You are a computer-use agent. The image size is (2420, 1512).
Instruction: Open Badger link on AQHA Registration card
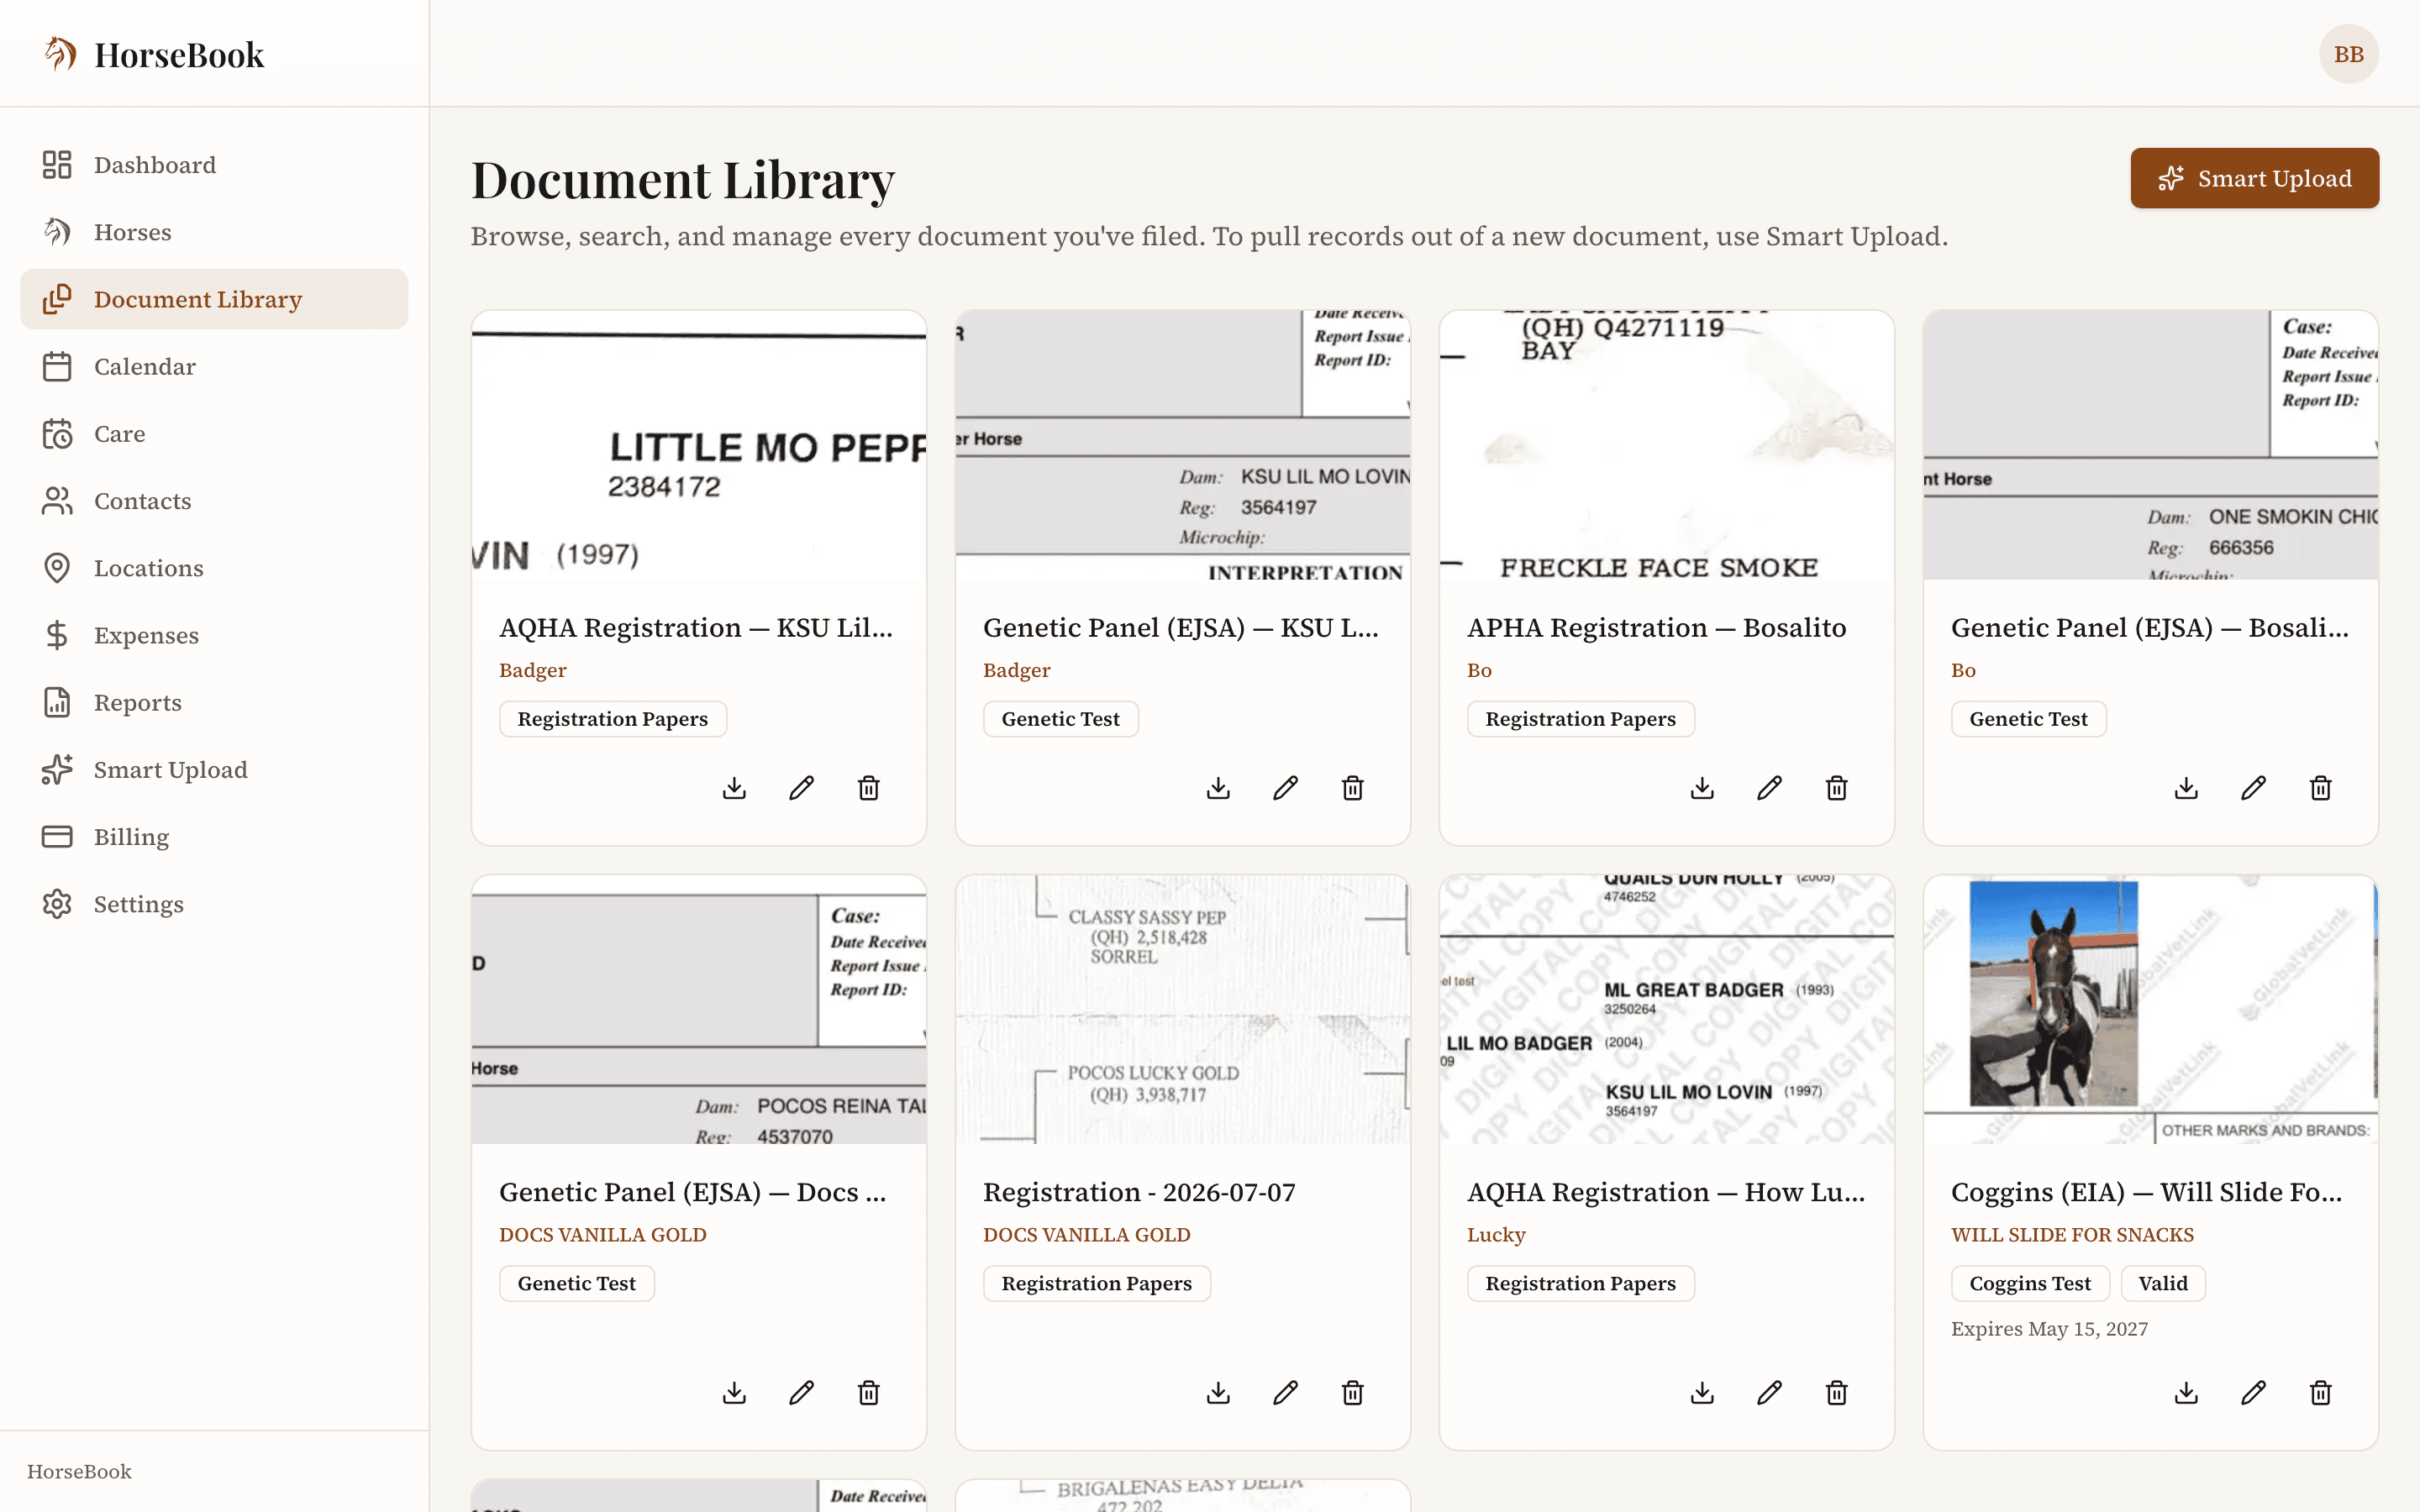[x=533, y=670]
